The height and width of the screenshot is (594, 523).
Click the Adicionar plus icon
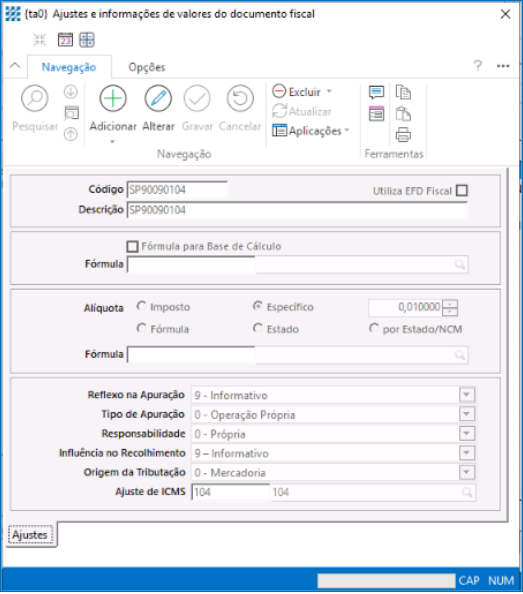(113, 98)
